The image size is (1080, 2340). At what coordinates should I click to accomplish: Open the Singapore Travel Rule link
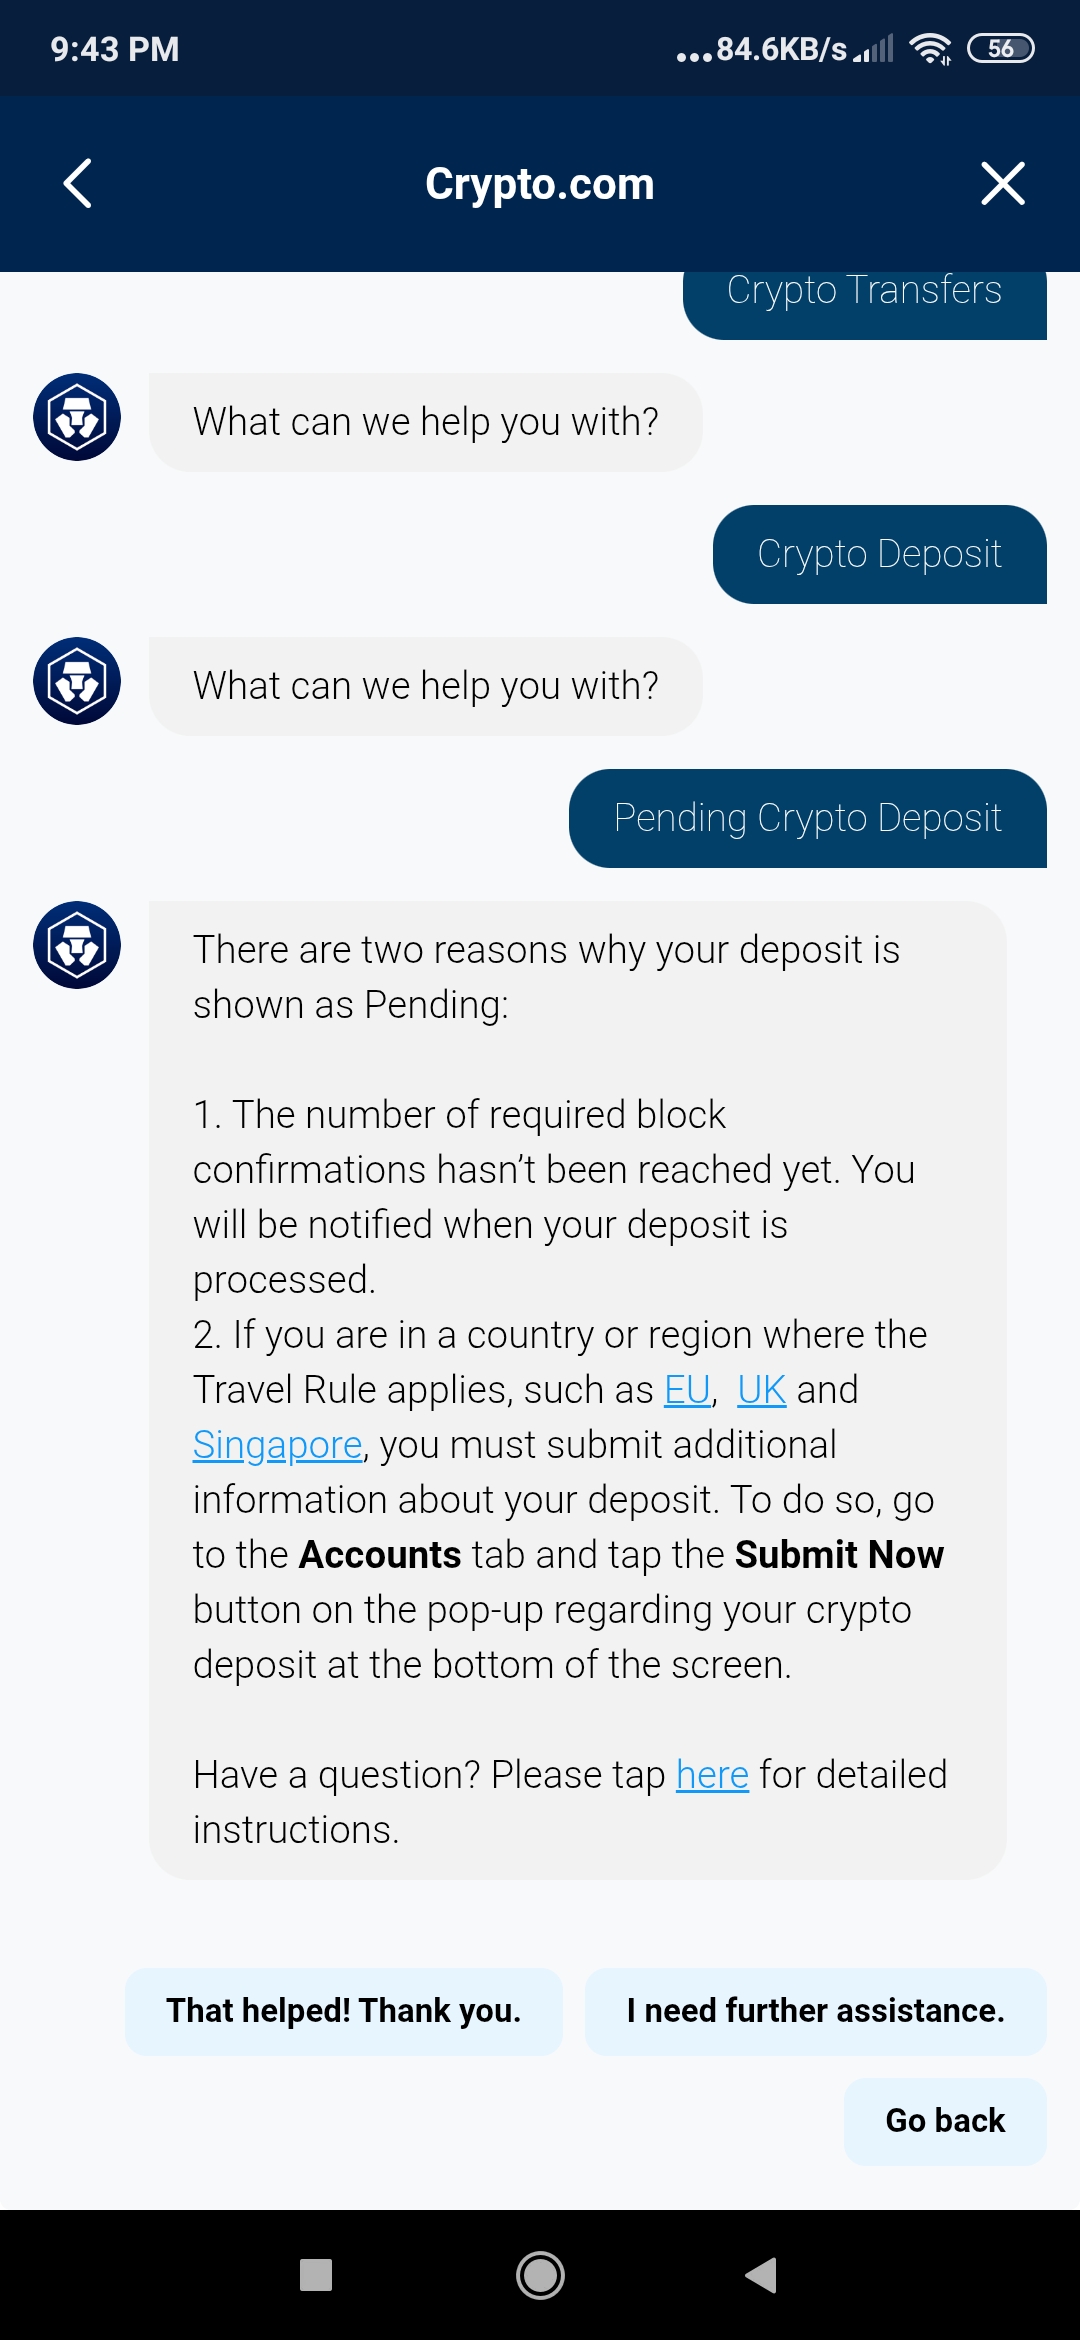277,1446
